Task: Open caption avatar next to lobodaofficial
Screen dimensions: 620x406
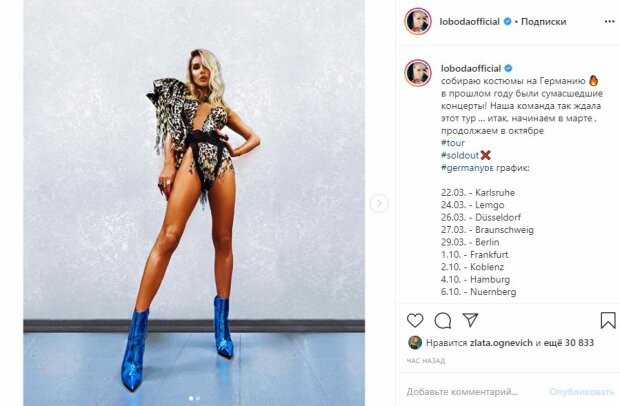Action: point(418,73)
